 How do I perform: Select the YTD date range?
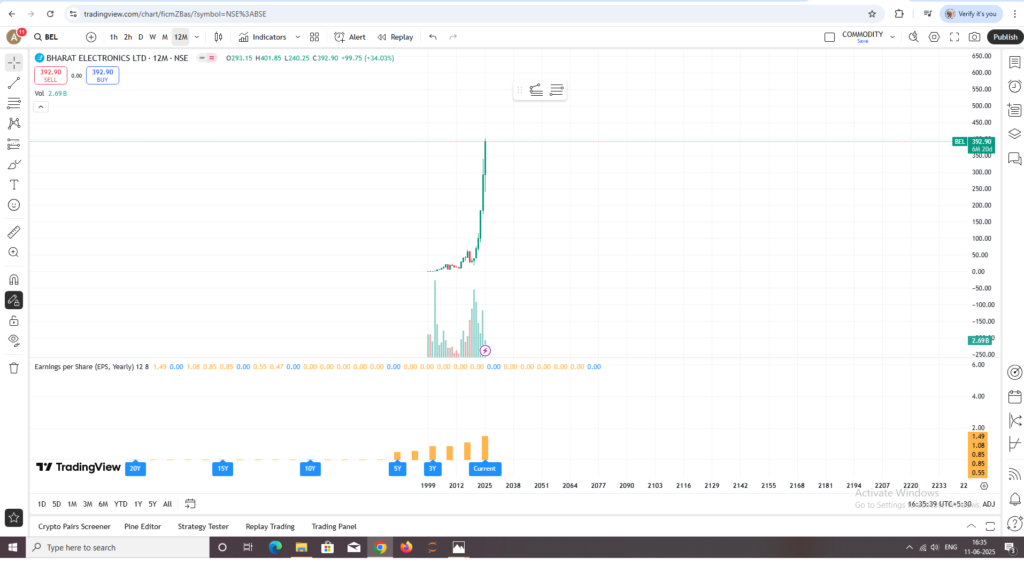121,504
